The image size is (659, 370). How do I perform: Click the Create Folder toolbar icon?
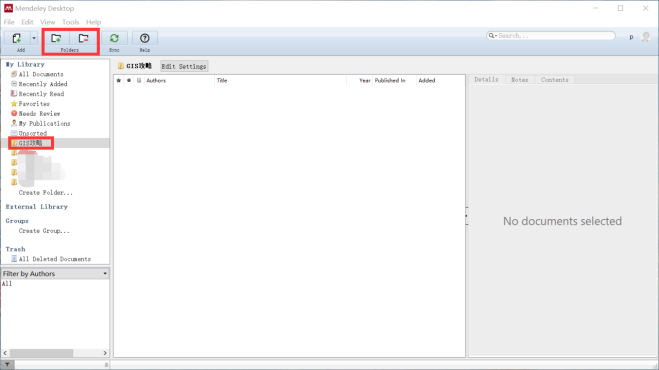(x=56, y=38)
